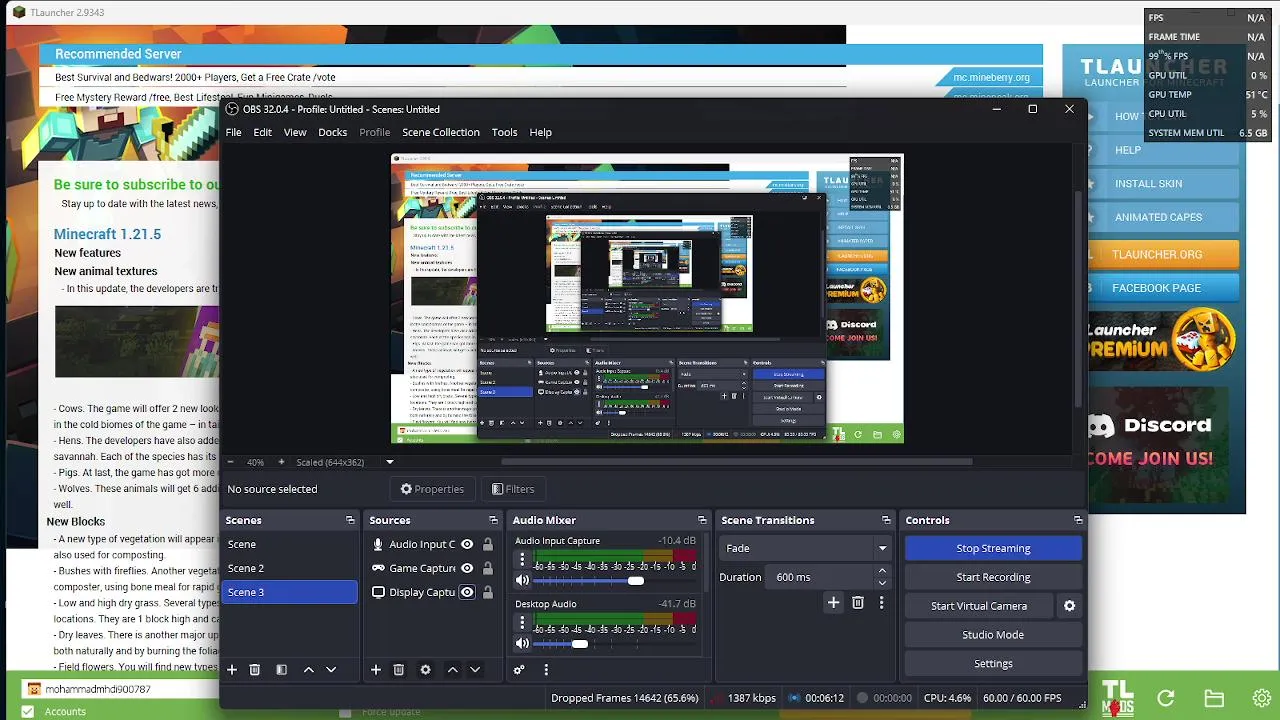This screenshot has height=720, width=1280.
Task: Add a new source with plus icon
Action: point(376,670)
